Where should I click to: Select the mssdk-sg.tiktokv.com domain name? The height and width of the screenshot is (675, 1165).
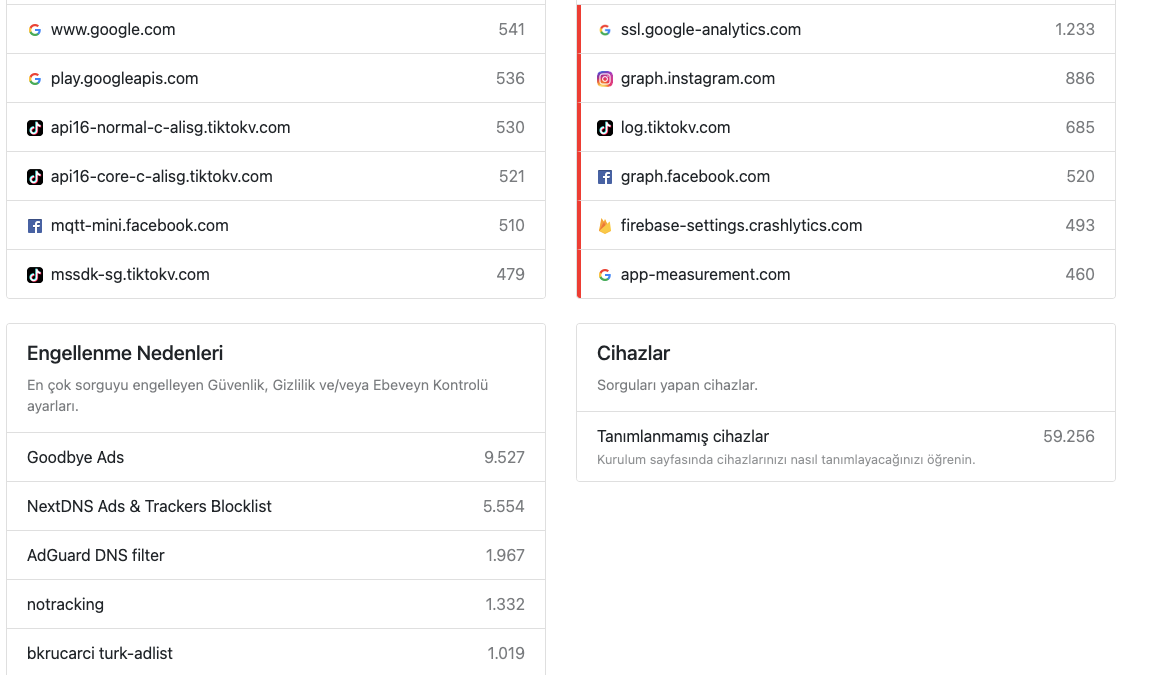point(130,275)
